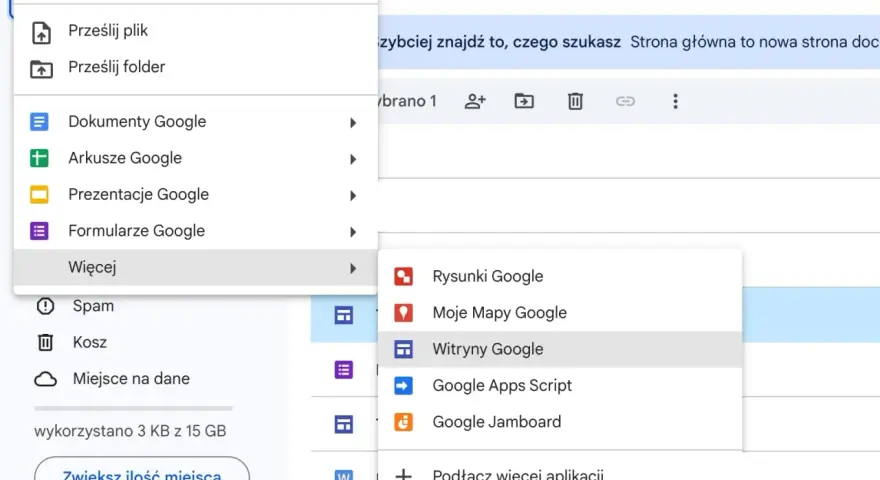Click the green Arkusze Google icon
The width and height of the screenshot is (880, 480).
click(x=39, y=158)
